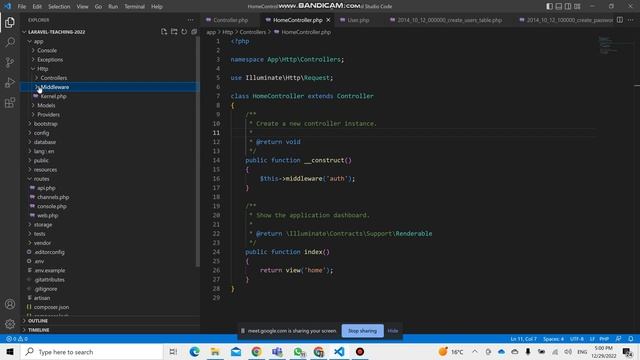
Task: Open Microsoft Edge from taskbar
Action: point(194,351)
